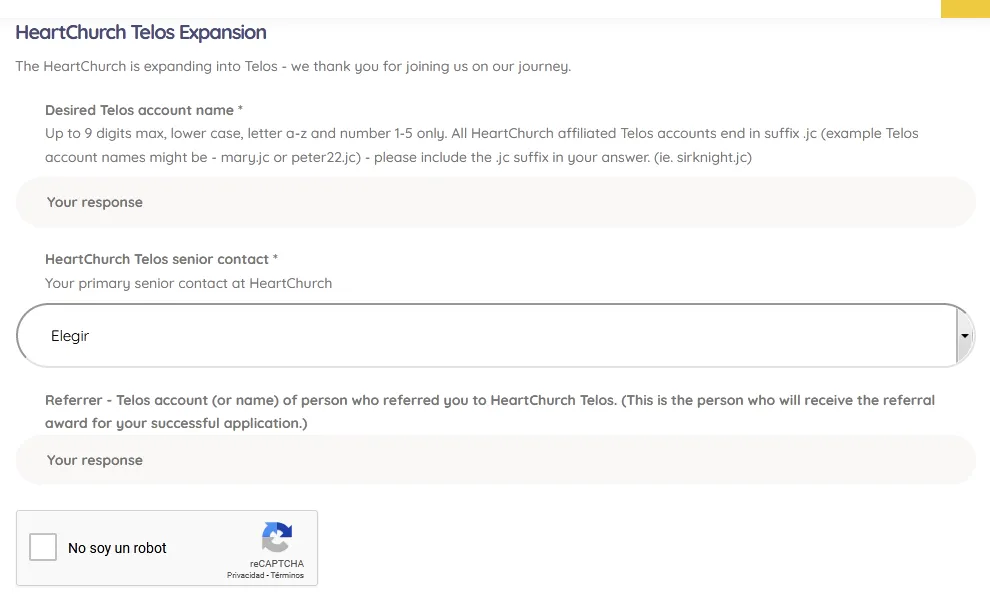Click the "HeartChurch Telos senior contact" label
The width and height of the screenshot is (990, 603).
pos(157,259)
